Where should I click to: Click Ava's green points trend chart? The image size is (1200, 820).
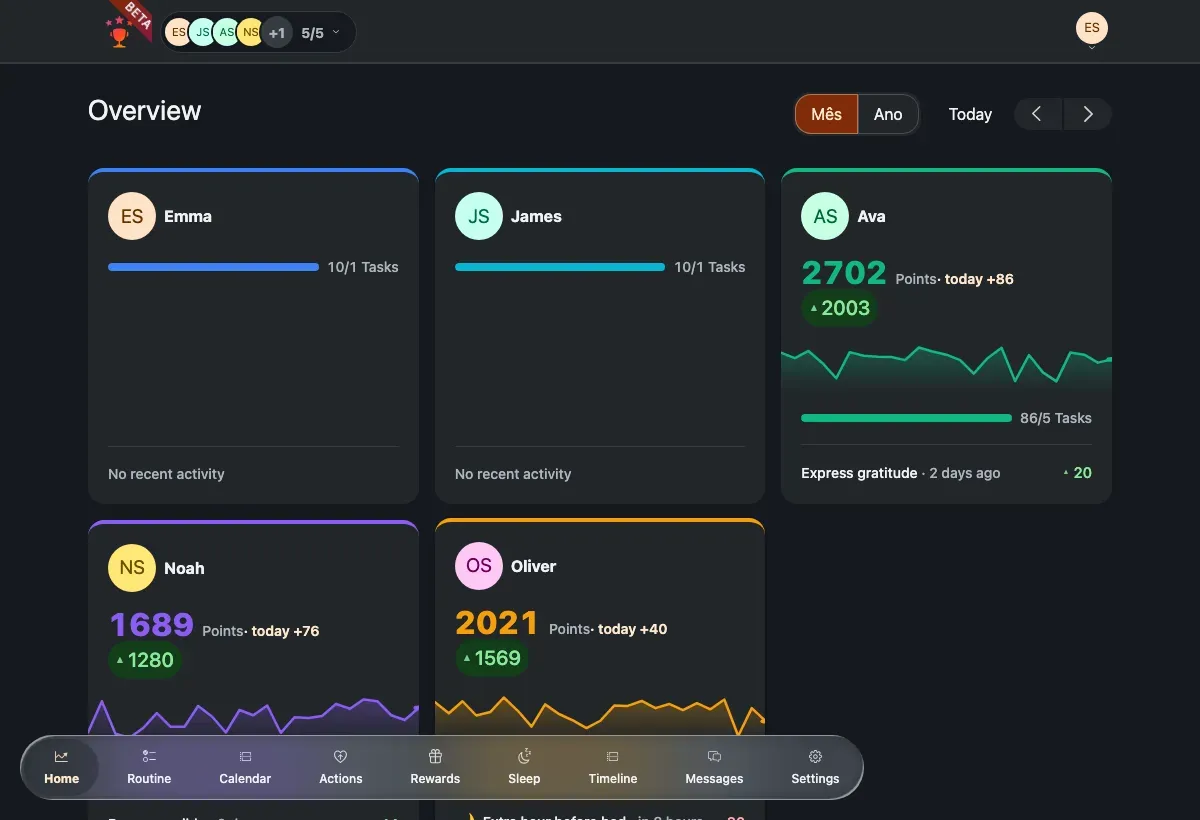(946, 366)
